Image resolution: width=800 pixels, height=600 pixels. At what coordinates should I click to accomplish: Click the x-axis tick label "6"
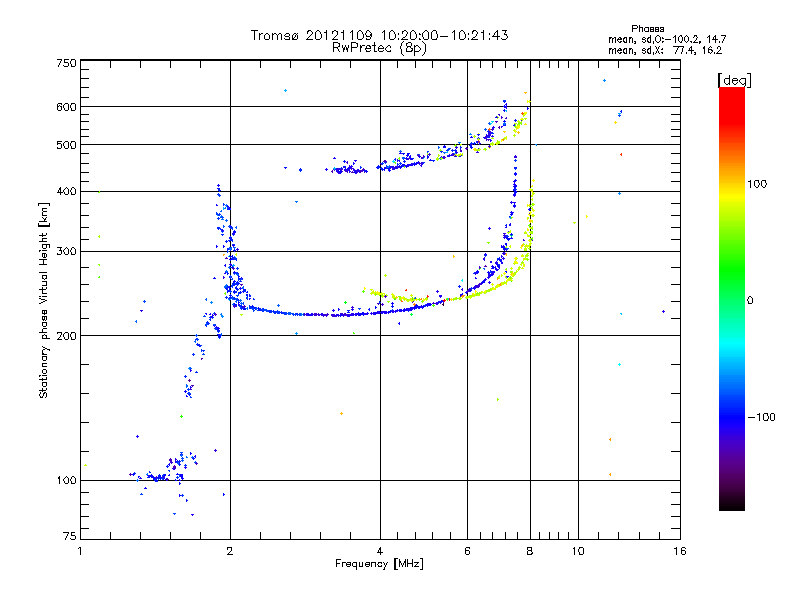pyautogui.click(x=467, y=551)
